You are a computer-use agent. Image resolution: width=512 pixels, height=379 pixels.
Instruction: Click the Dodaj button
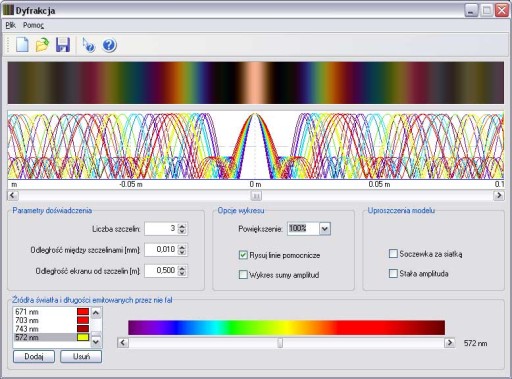(x=34, y=356)
